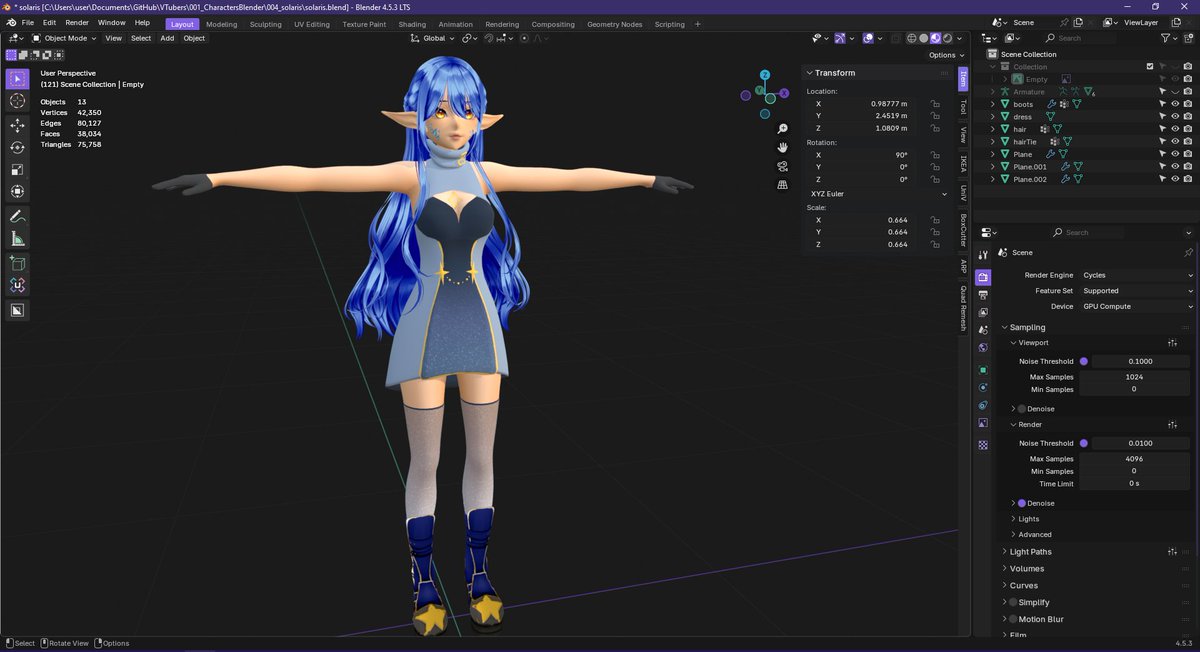The height and width of the screenshot is (652, 1200).
Task: Select the Select Box tool
Action: [x=17, y=79]
